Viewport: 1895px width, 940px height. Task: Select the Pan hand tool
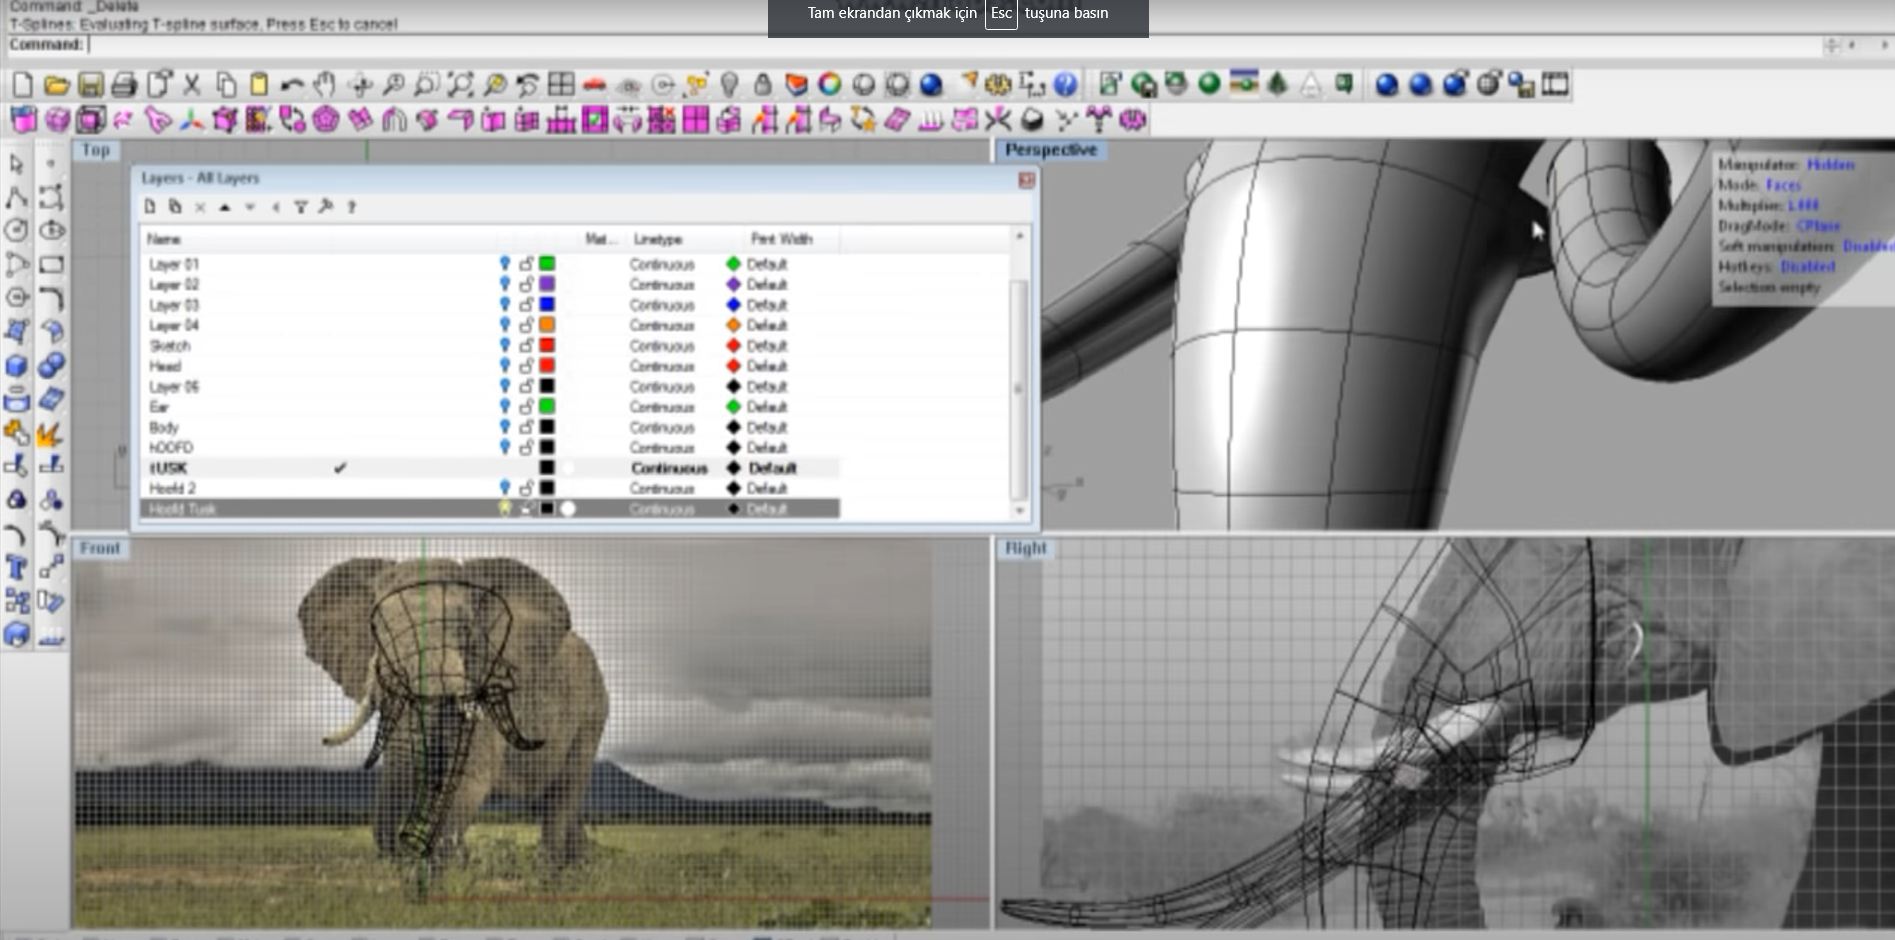325,85
